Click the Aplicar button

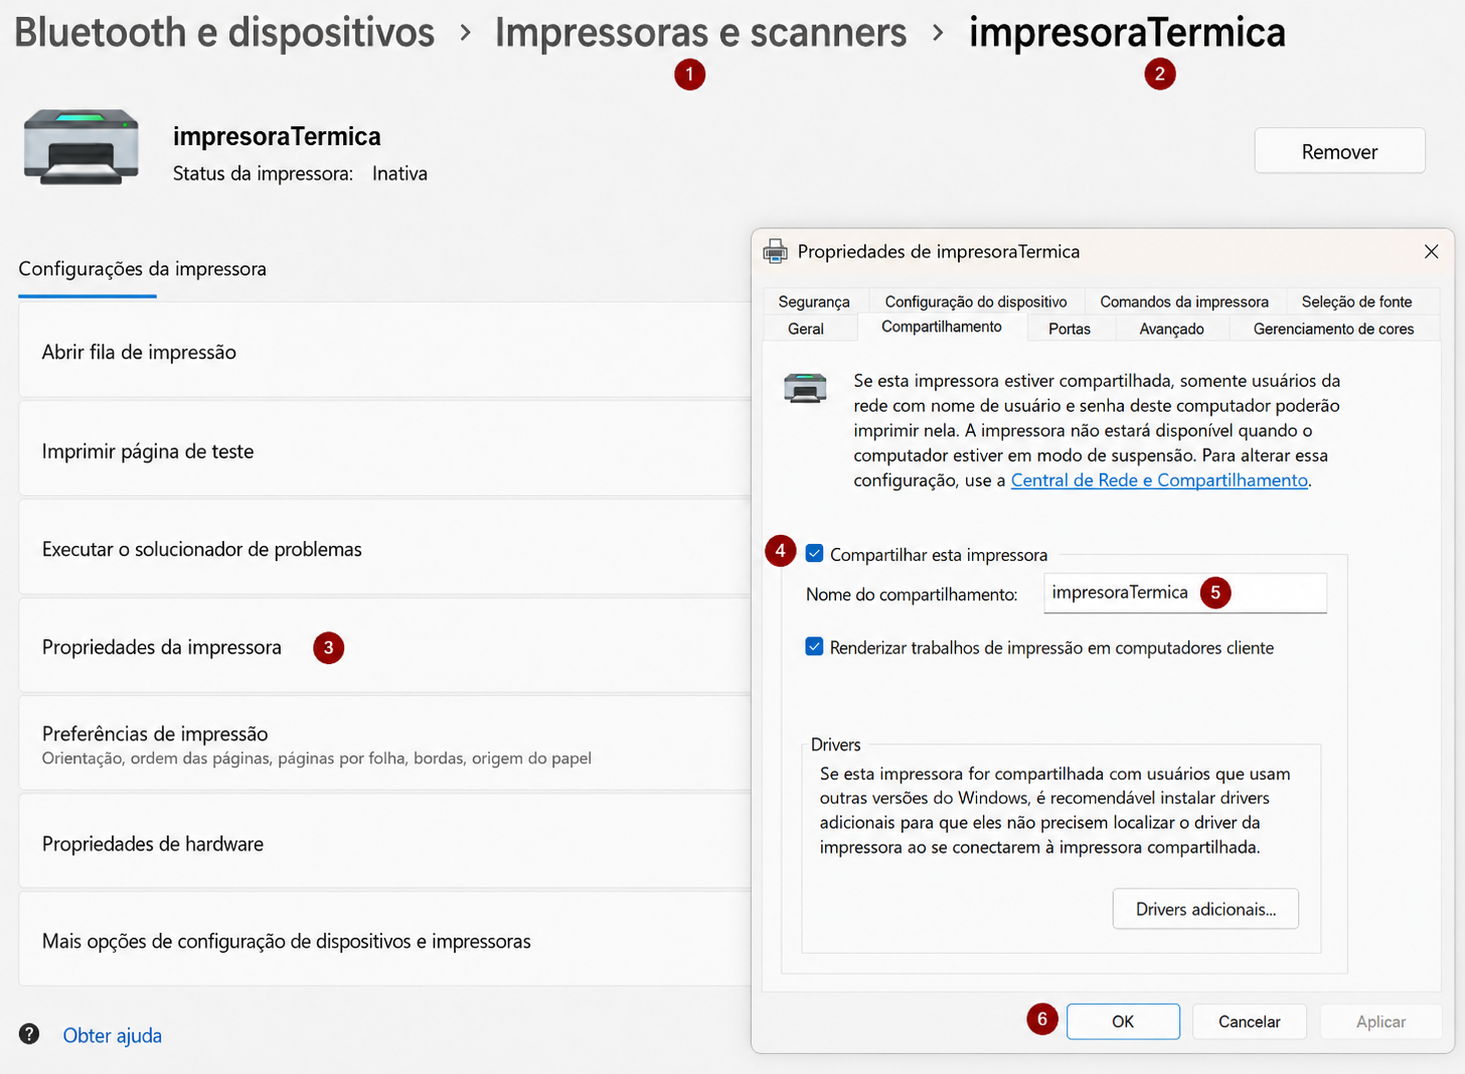pyautogui.click(x=1381, y=1021)
